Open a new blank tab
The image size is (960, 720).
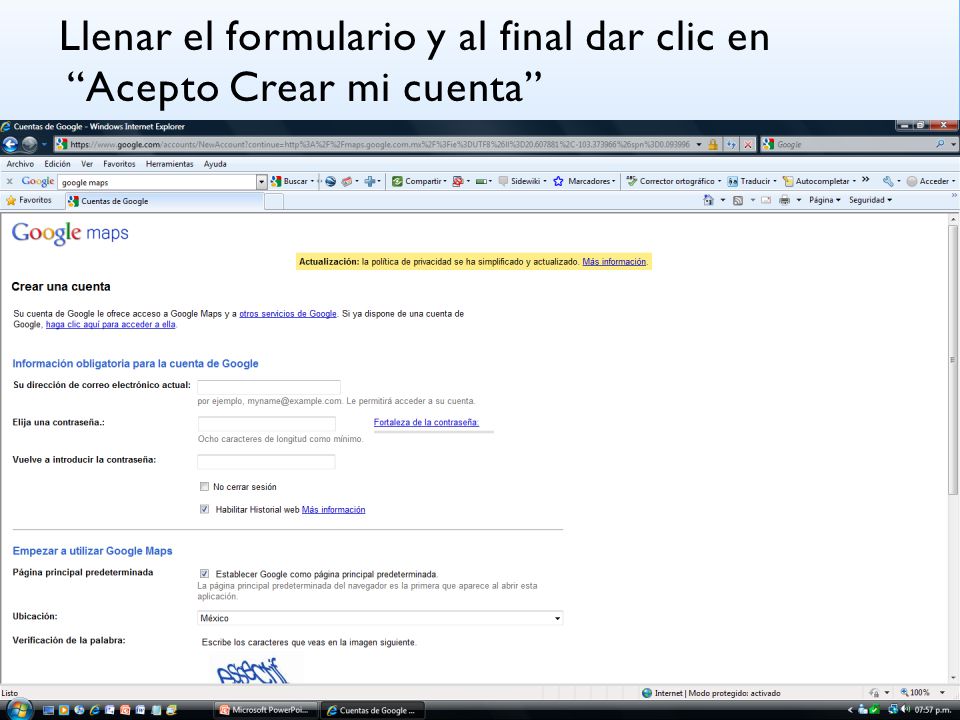coord(274,201)
